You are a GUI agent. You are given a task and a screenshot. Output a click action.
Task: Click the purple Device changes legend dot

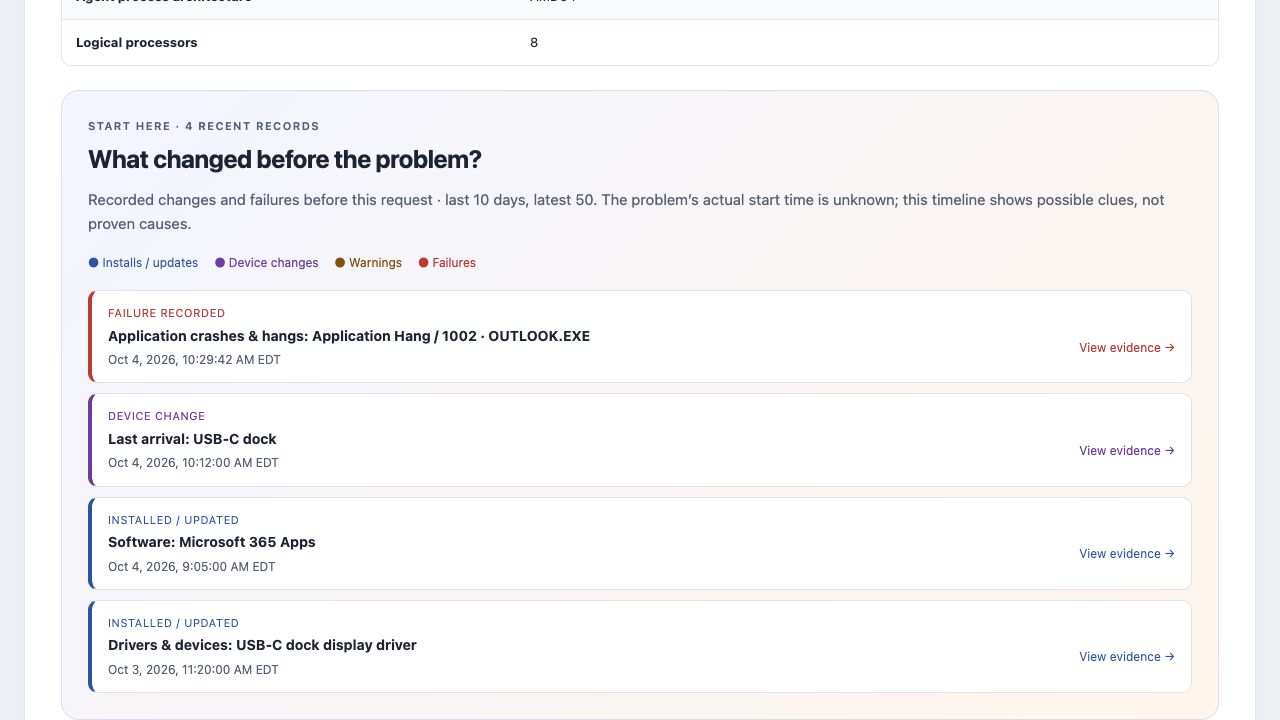(220, 263)
